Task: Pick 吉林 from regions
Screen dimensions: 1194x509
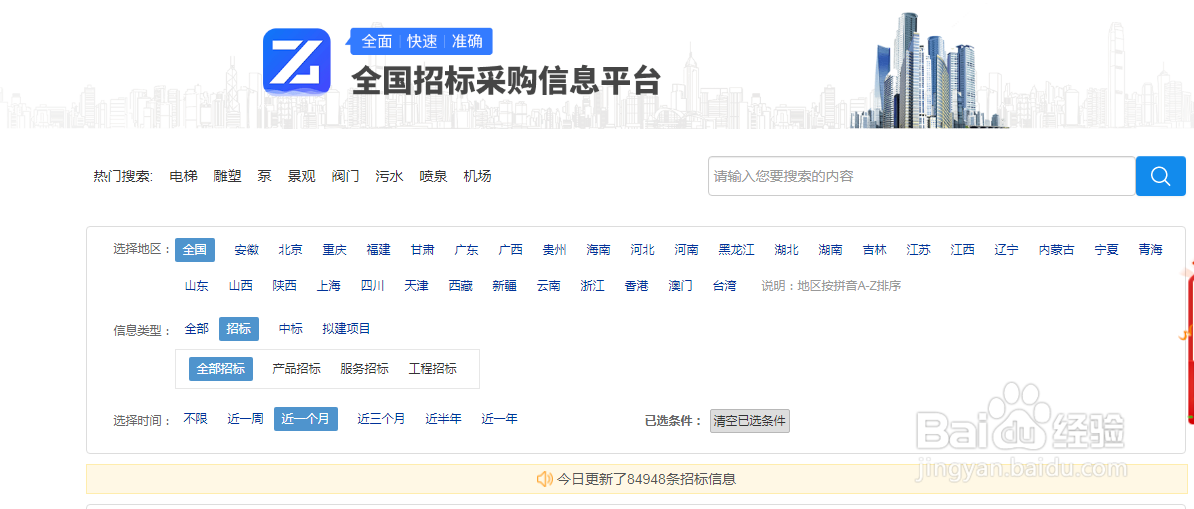Action: pyautogui.click(x=875, y=250)
